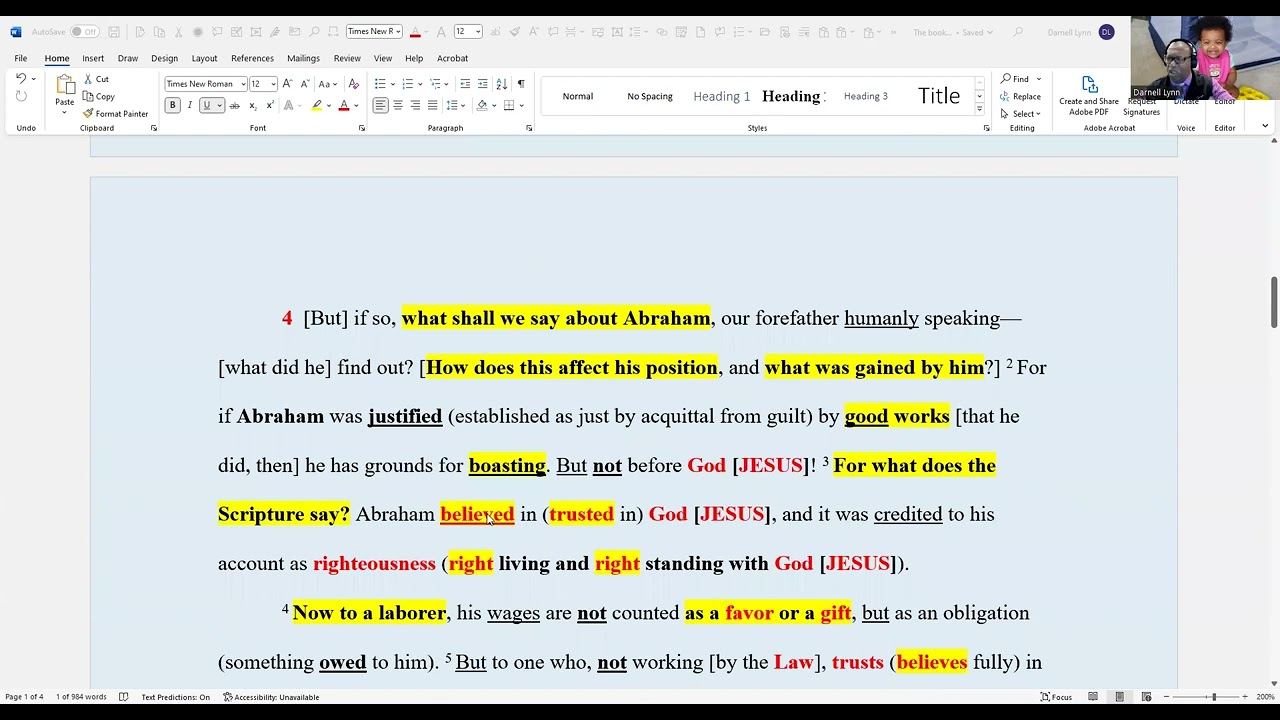Open the Acrobat tab
The image size is (1280, 720).
(452, 58)
